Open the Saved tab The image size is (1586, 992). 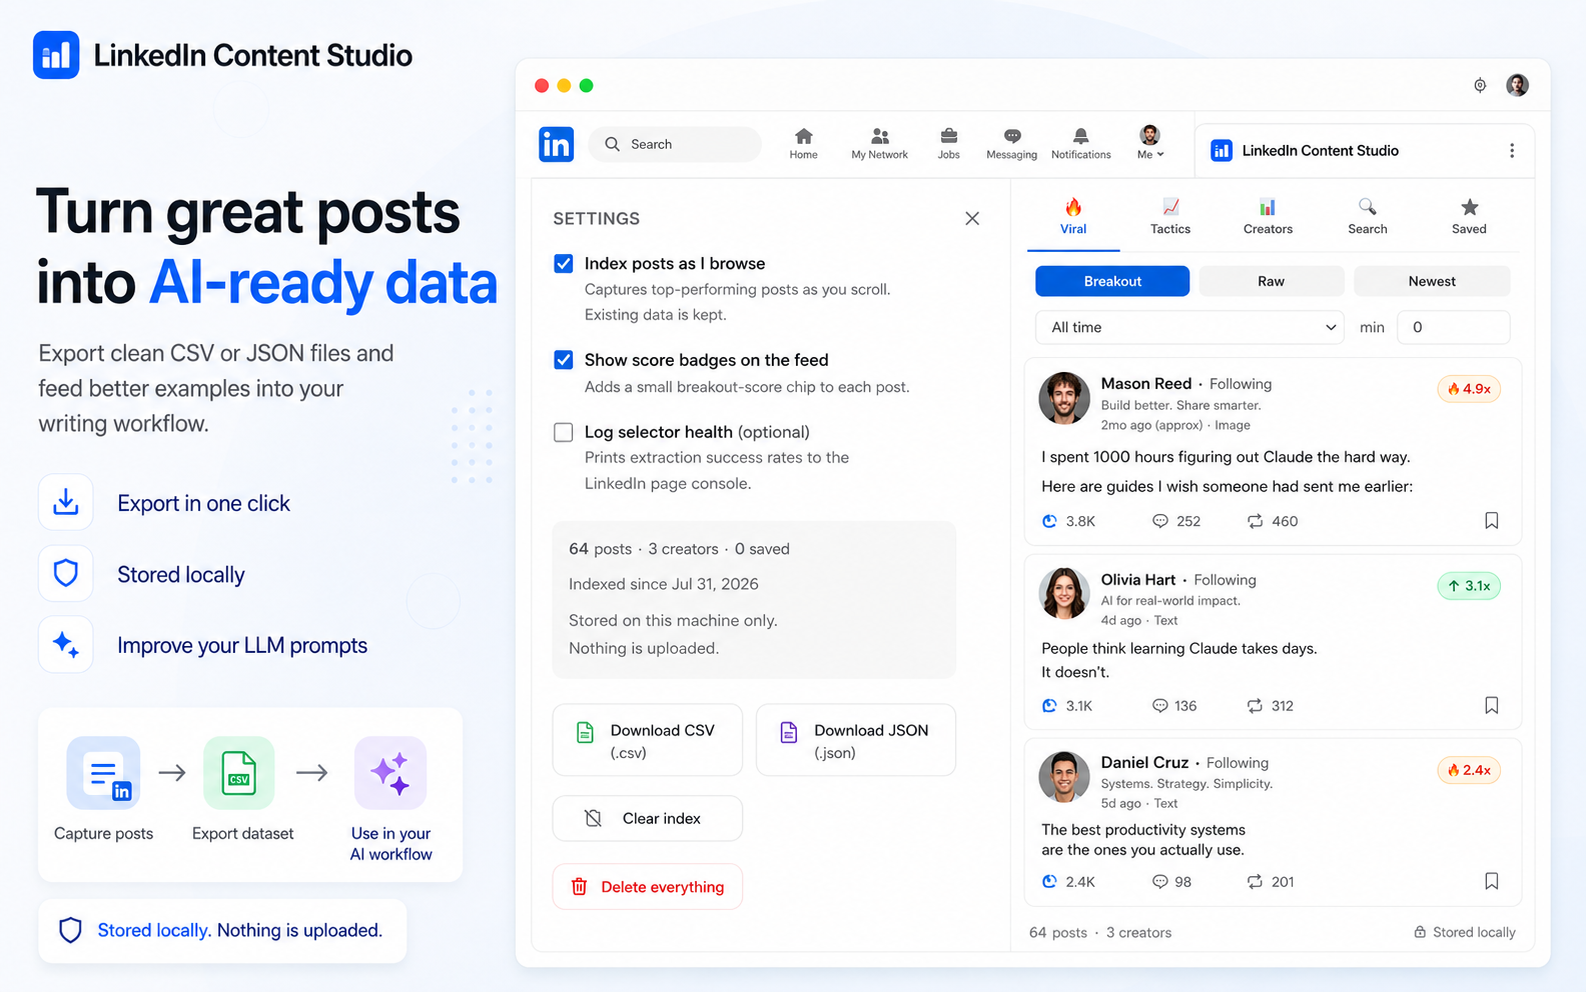[1469, 216]
